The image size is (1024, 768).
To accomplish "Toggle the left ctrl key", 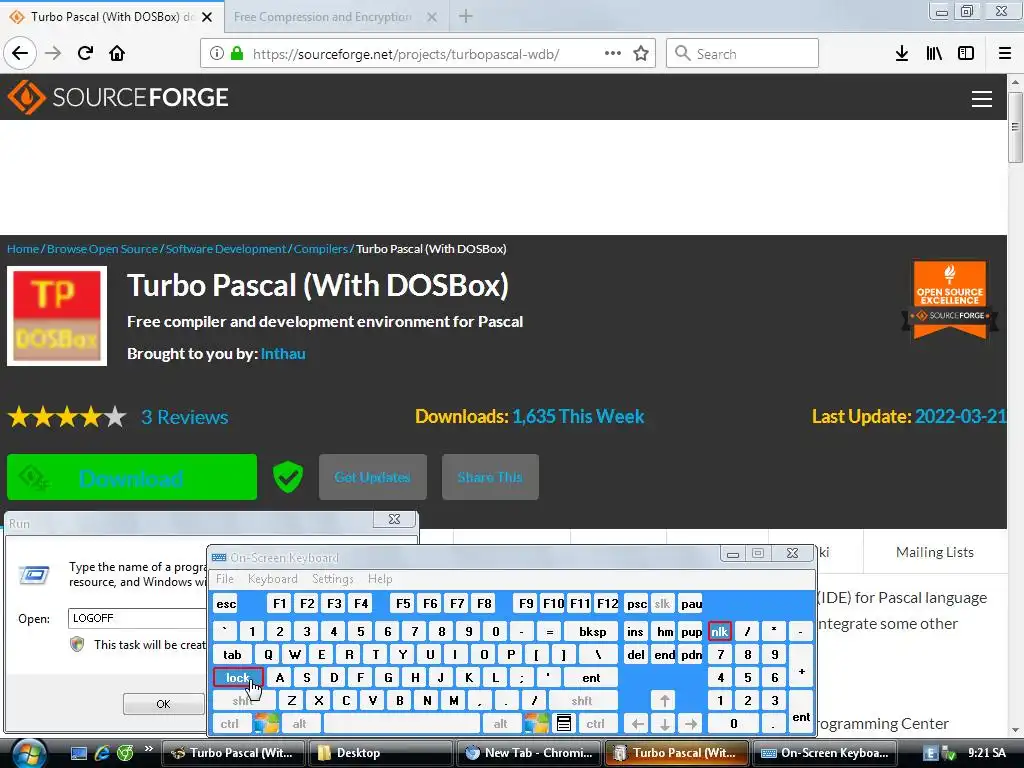I will pyautogui.click(x=230, y=724).
